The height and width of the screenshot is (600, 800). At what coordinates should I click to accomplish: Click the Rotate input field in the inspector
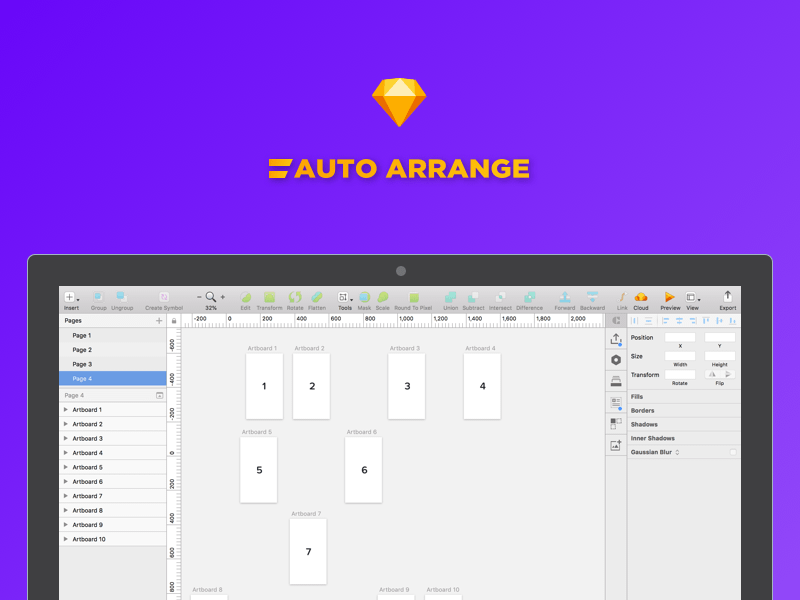[680, 374]
